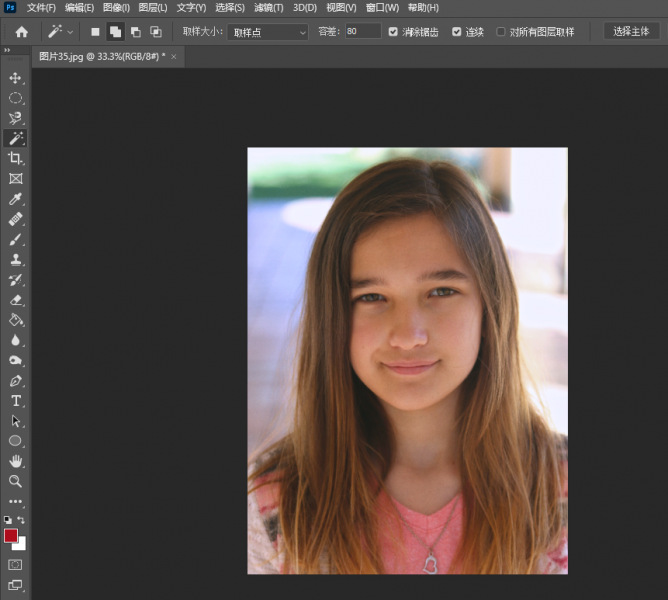Change the screen mode

tap(15, 585)
